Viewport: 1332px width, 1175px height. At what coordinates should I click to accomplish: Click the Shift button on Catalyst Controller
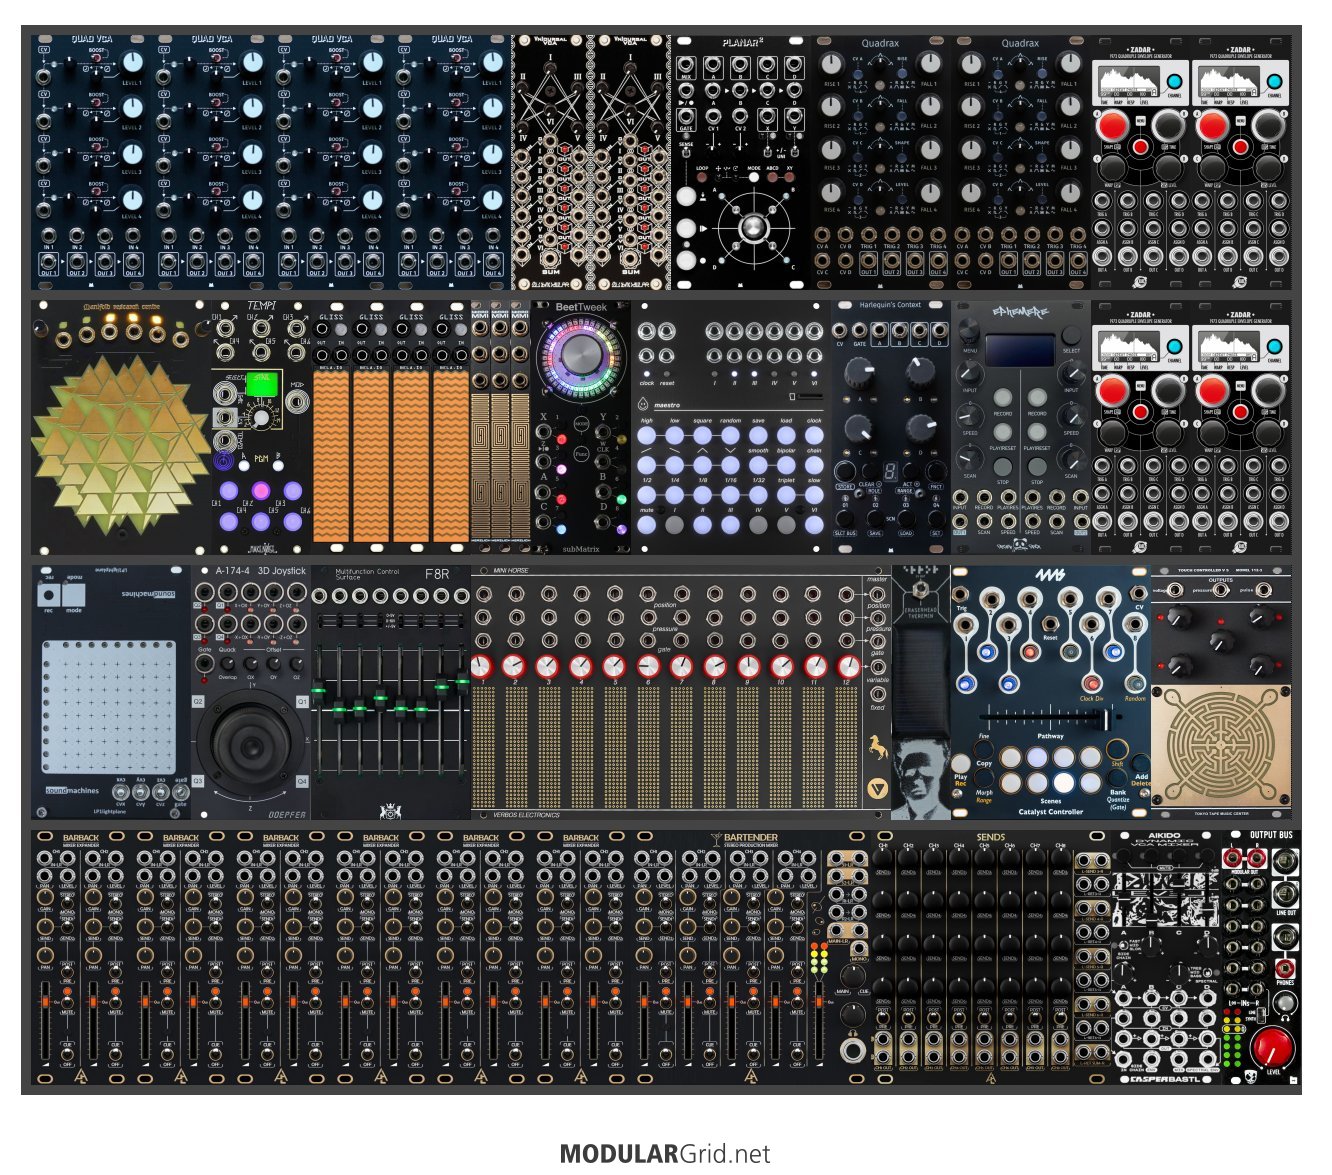(1117, 749)
